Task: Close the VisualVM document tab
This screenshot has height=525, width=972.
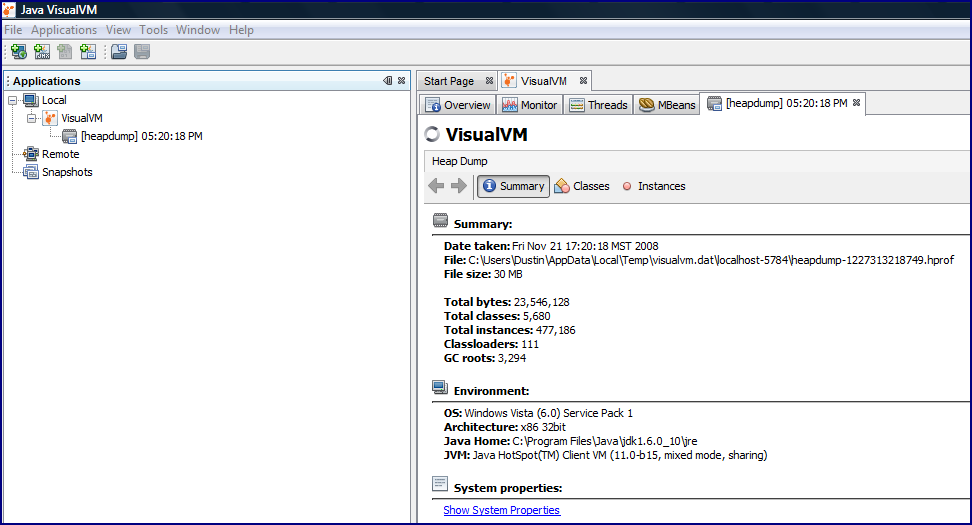Action: coord(583,81)
